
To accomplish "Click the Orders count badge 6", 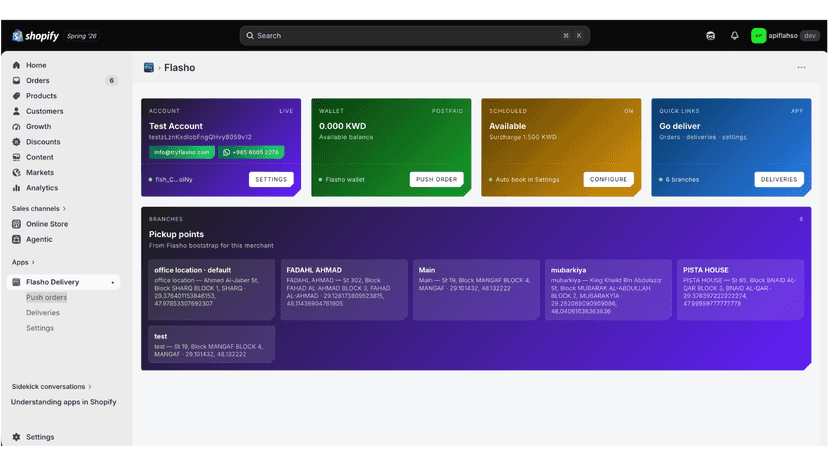I will coord(111,80).
